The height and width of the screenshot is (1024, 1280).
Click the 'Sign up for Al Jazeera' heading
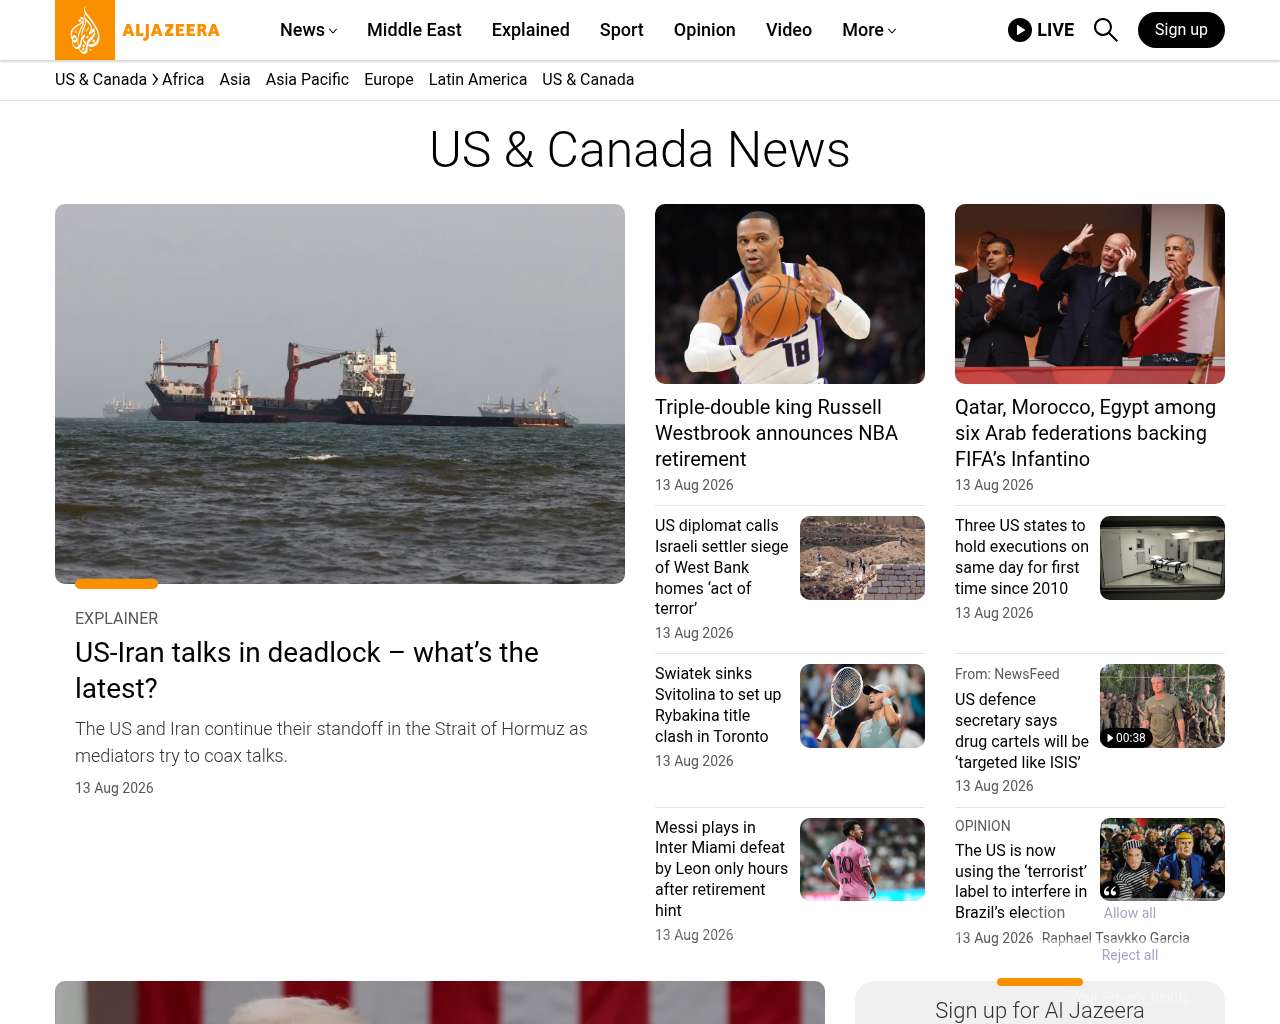[1040, 1010]
